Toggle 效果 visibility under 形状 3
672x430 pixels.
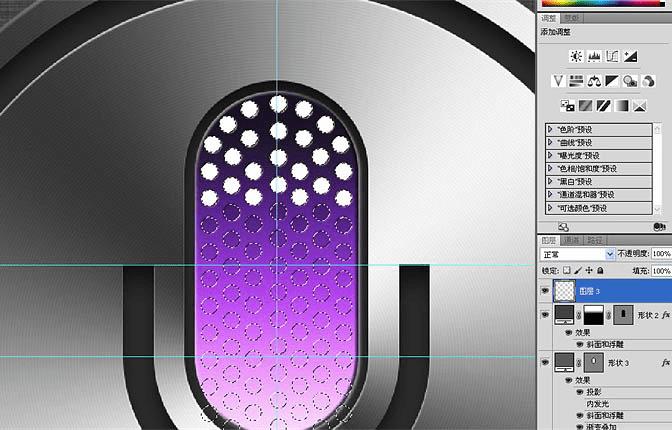[x=569, y=380]
